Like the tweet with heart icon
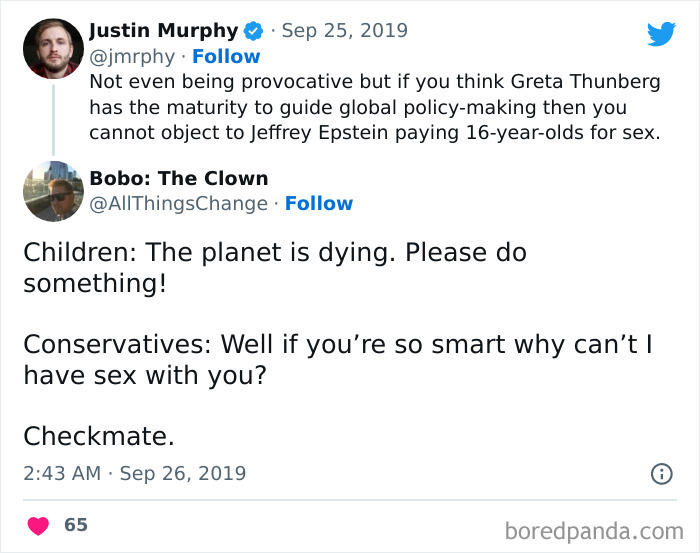This screenshot has height=553, width=700. click(x=39, y=525)
